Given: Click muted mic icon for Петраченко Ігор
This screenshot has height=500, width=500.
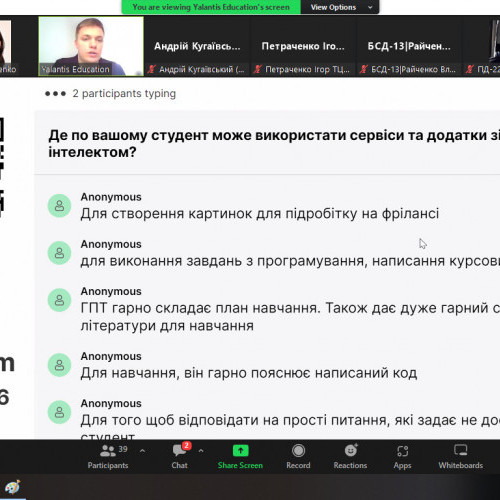Looking at the screenshot, I should pos(257,69).
